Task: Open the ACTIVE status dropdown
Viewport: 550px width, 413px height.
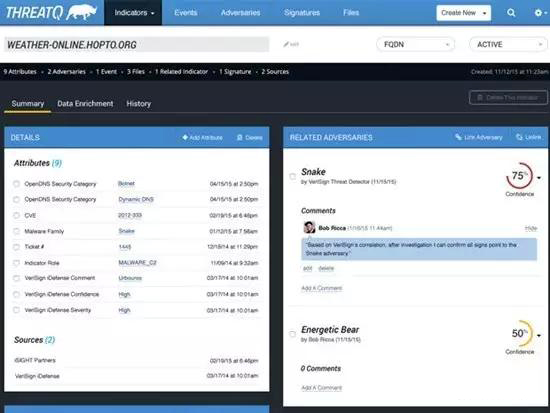Action: tap(508, 45)
